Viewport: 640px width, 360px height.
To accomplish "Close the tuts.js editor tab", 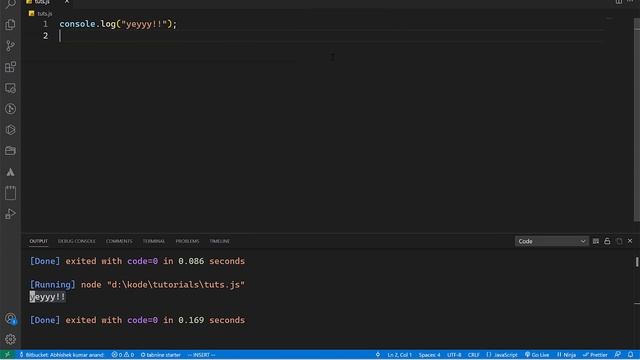I will click(x=67, y=2).
